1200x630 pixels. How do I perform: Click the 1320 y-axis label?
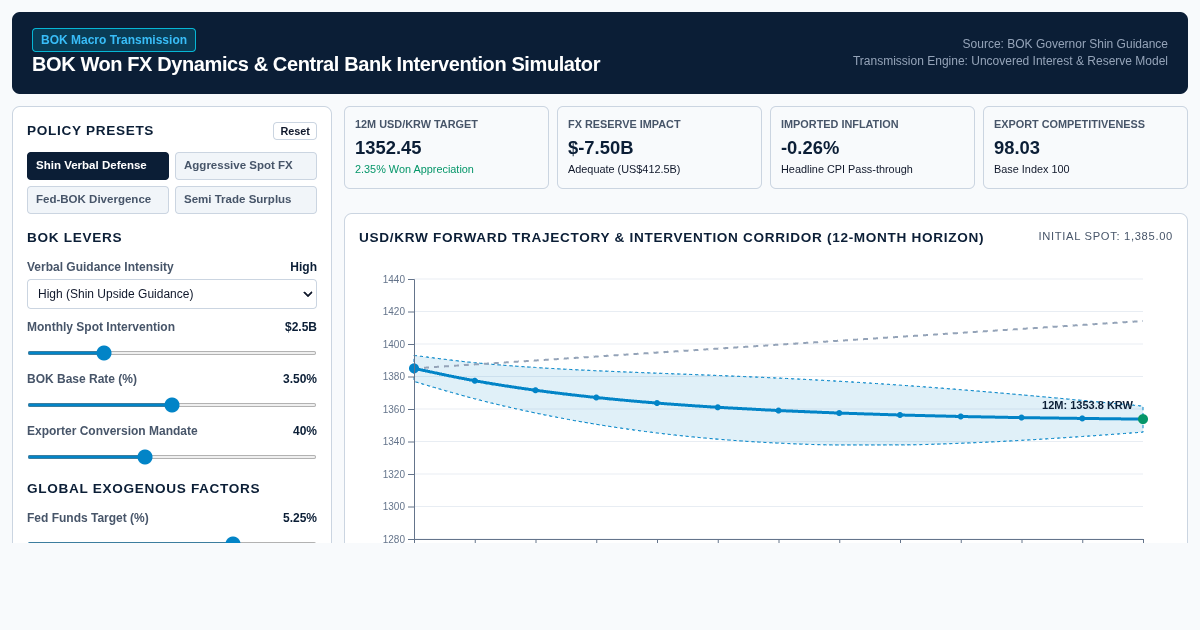point(394,474)
